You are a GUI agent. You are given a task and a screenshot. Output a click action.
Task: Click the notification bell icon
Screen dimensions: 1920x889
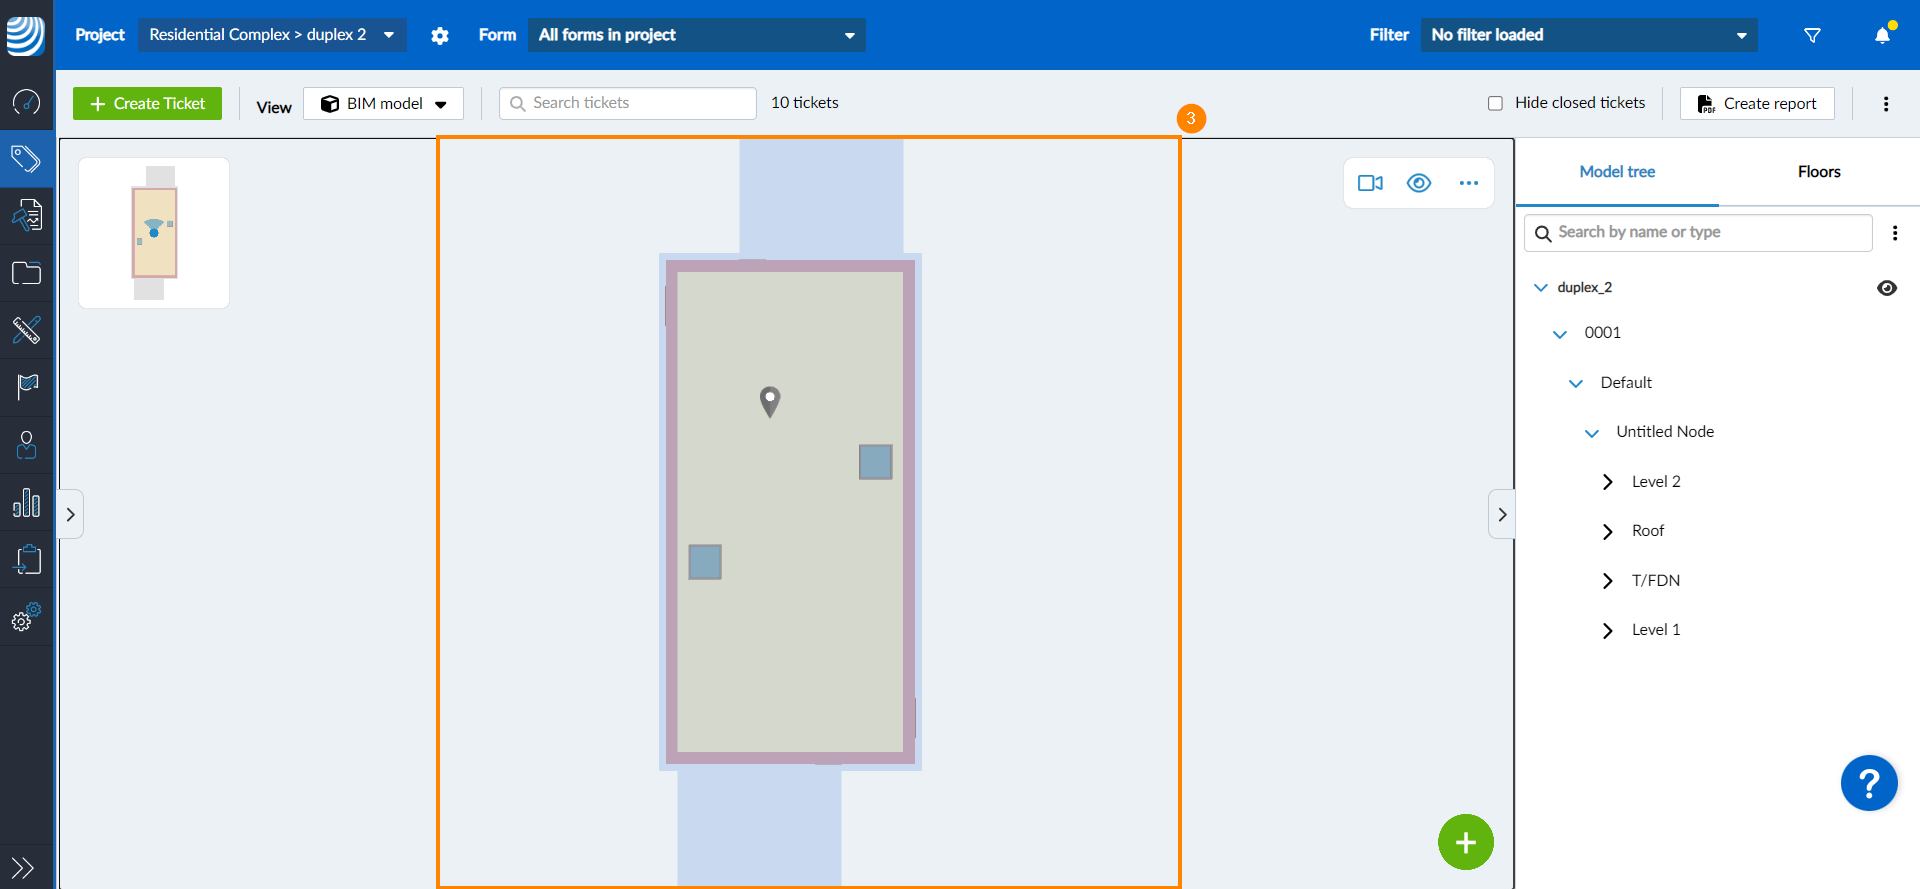(x=1882, y=35)
